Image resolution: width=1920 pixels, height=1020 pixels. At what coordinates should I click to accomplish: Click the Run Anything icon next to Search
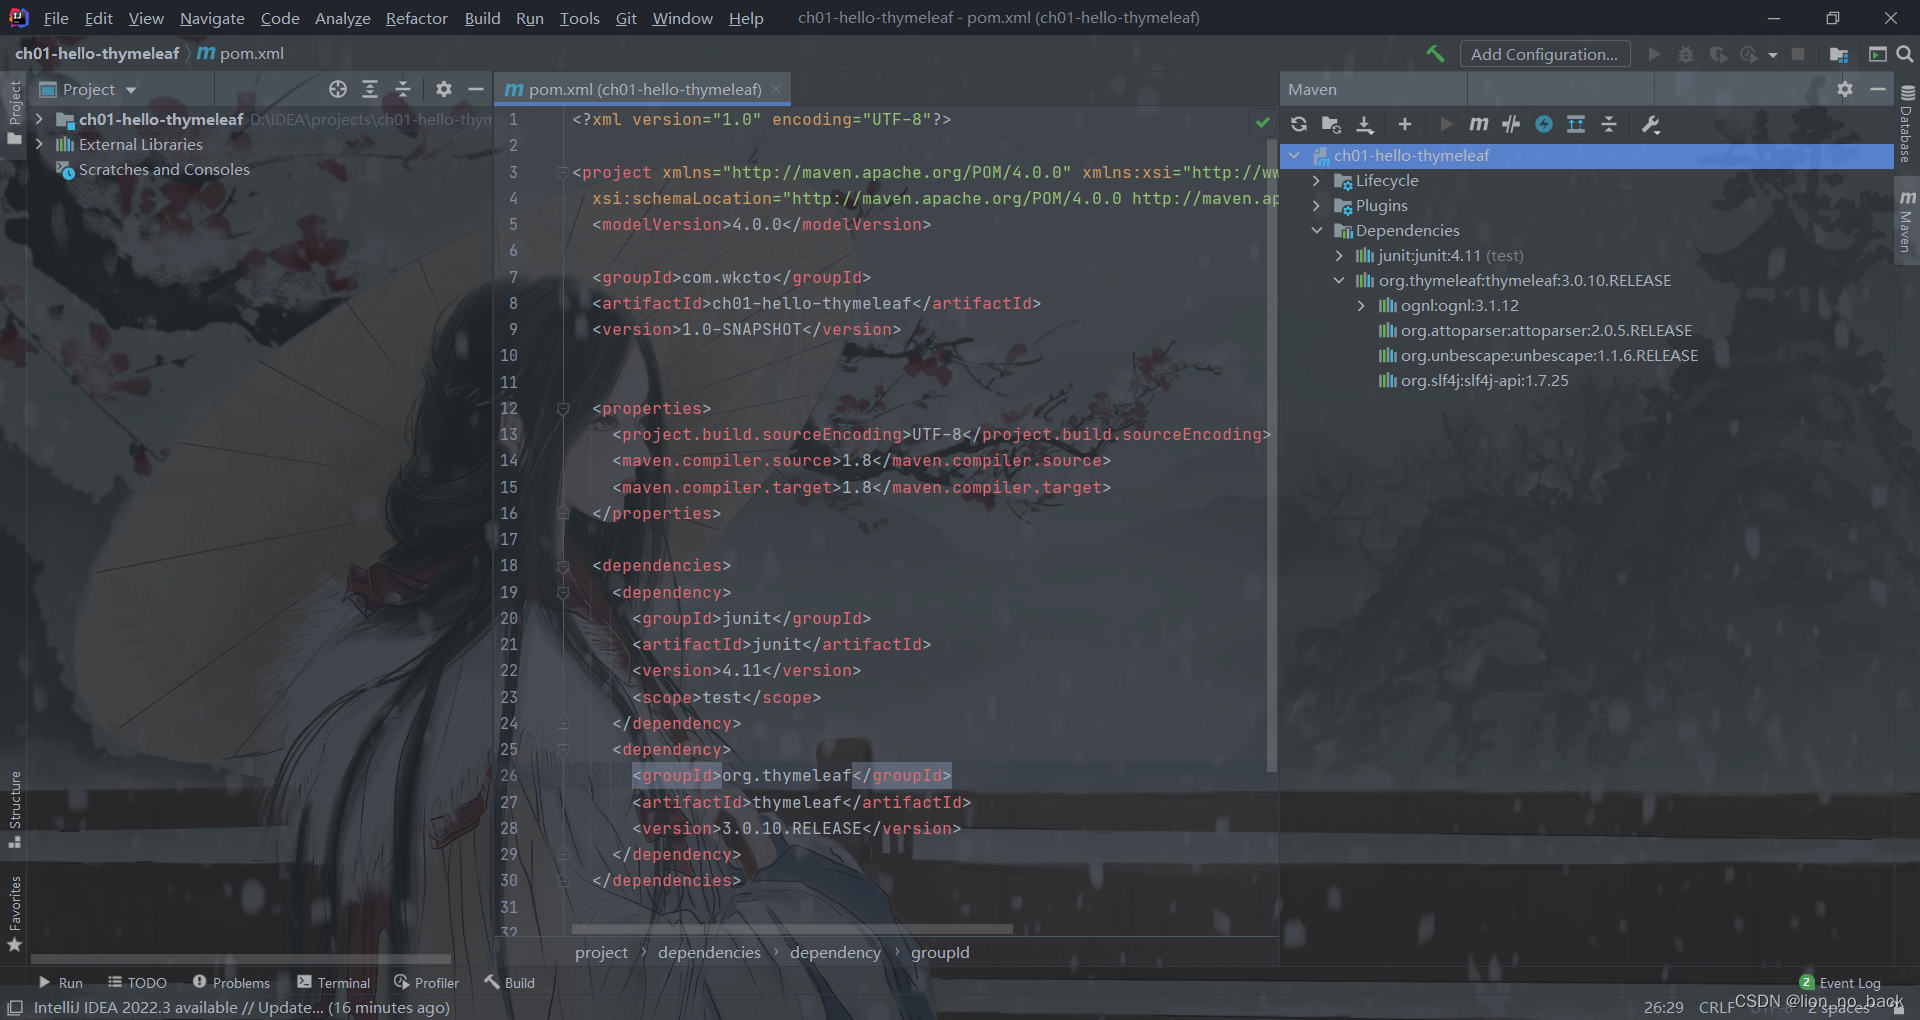pyautogui.click(x=1877, y=54)
